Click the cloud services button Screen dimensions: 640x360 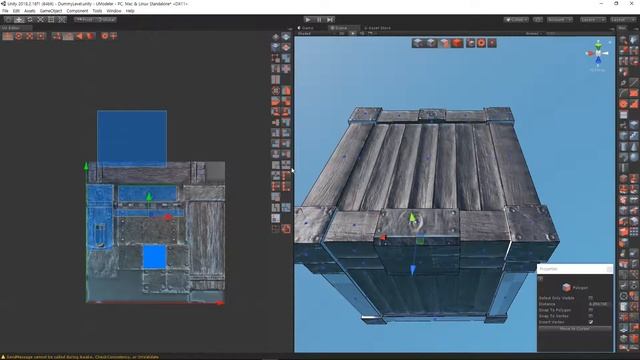(x=538, y=20)
